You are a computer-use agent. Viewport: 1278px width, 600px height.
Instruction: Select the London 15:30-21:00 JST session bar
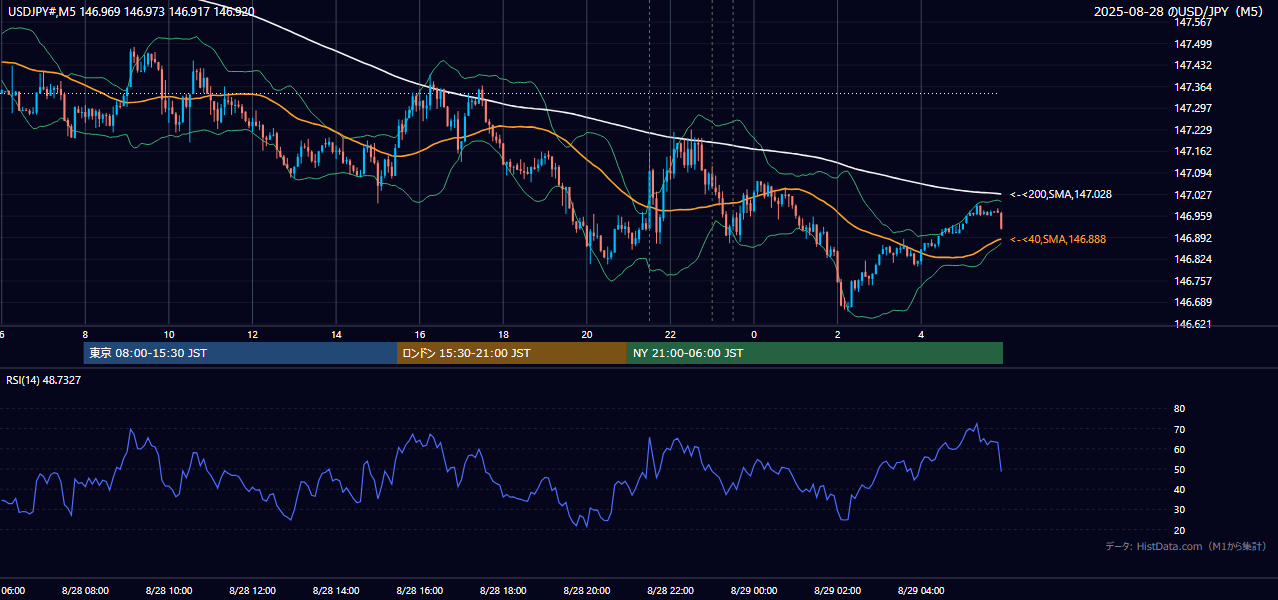512,353
